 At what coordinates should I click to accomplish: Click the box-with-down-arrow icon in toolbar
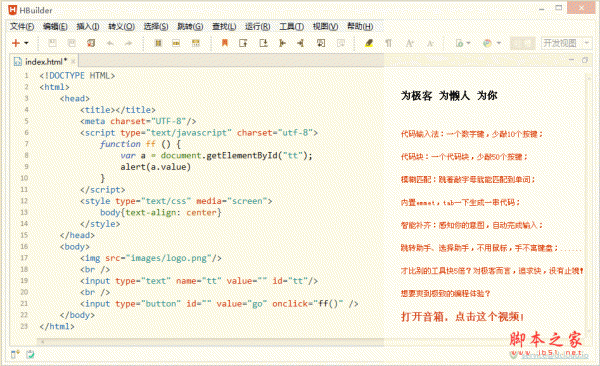click(x=263, y=43)
